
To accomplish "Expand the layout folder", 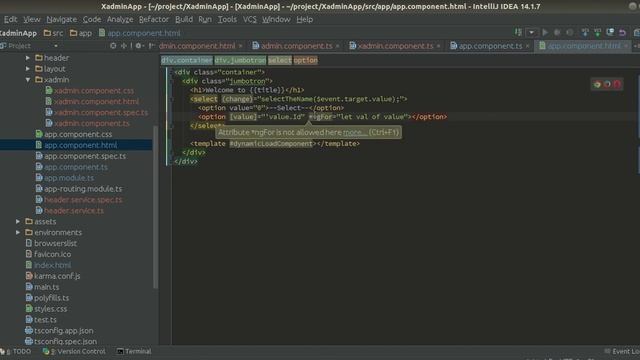I will (28, 69).
